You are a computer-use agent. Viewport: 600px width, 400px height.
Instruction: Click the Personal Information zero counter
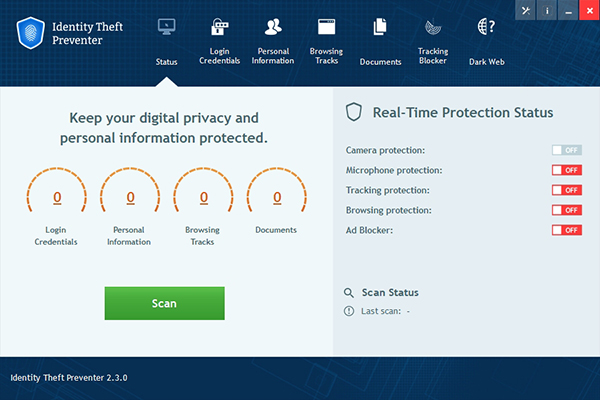129,198
